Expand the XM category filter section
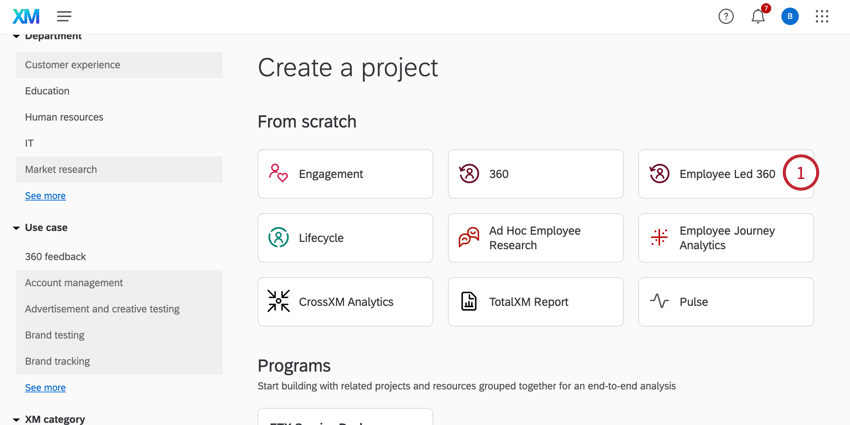The image size is (850, 425). (x=16, y=419)
